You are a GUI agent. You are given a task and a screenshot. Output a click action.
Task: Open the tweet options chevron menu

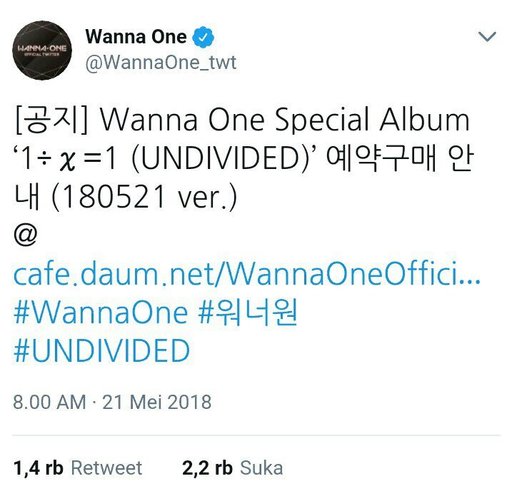[x=487, y=37]
